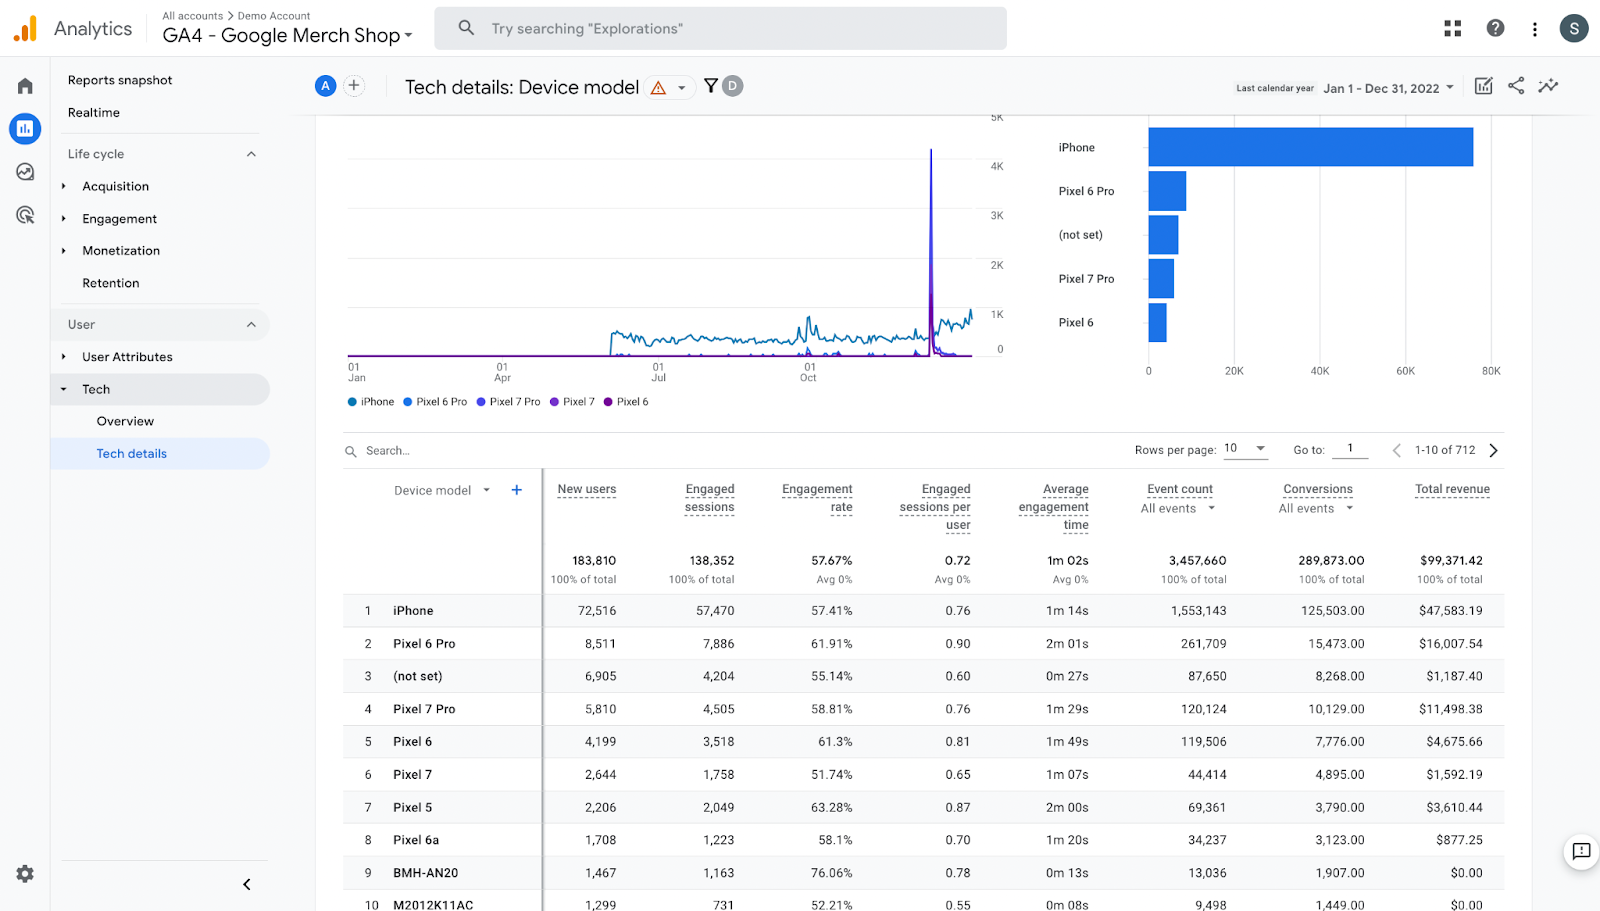This screenshot has height=911, width=1600.
Task: Open the report title dropdown arrow
Action: tap(682, 88)
